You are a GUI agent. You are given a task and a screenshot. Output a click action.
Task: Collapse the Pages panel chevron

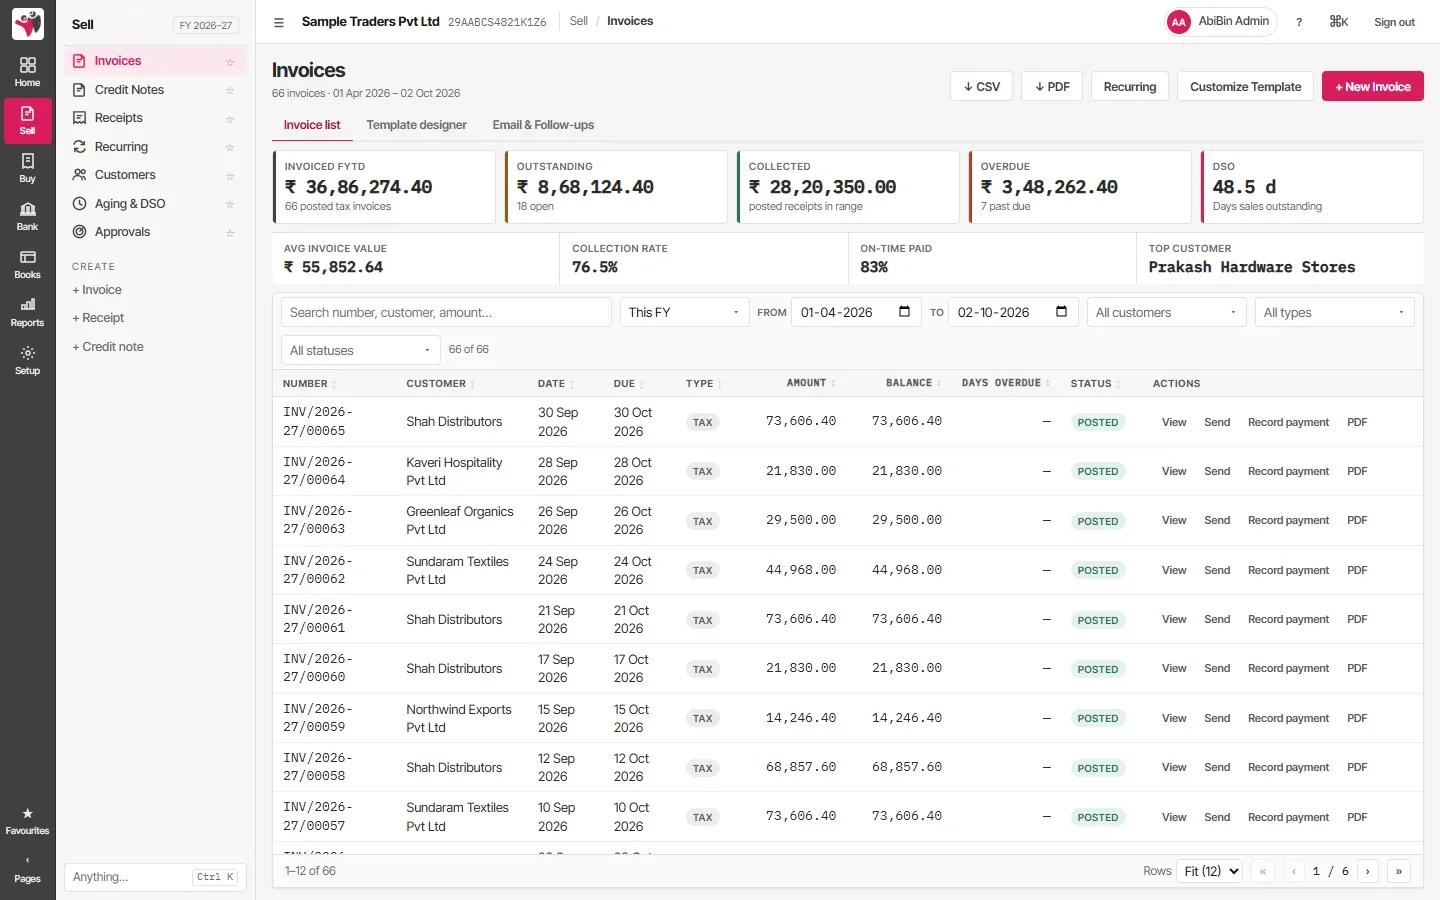click(x=27, y=869)
